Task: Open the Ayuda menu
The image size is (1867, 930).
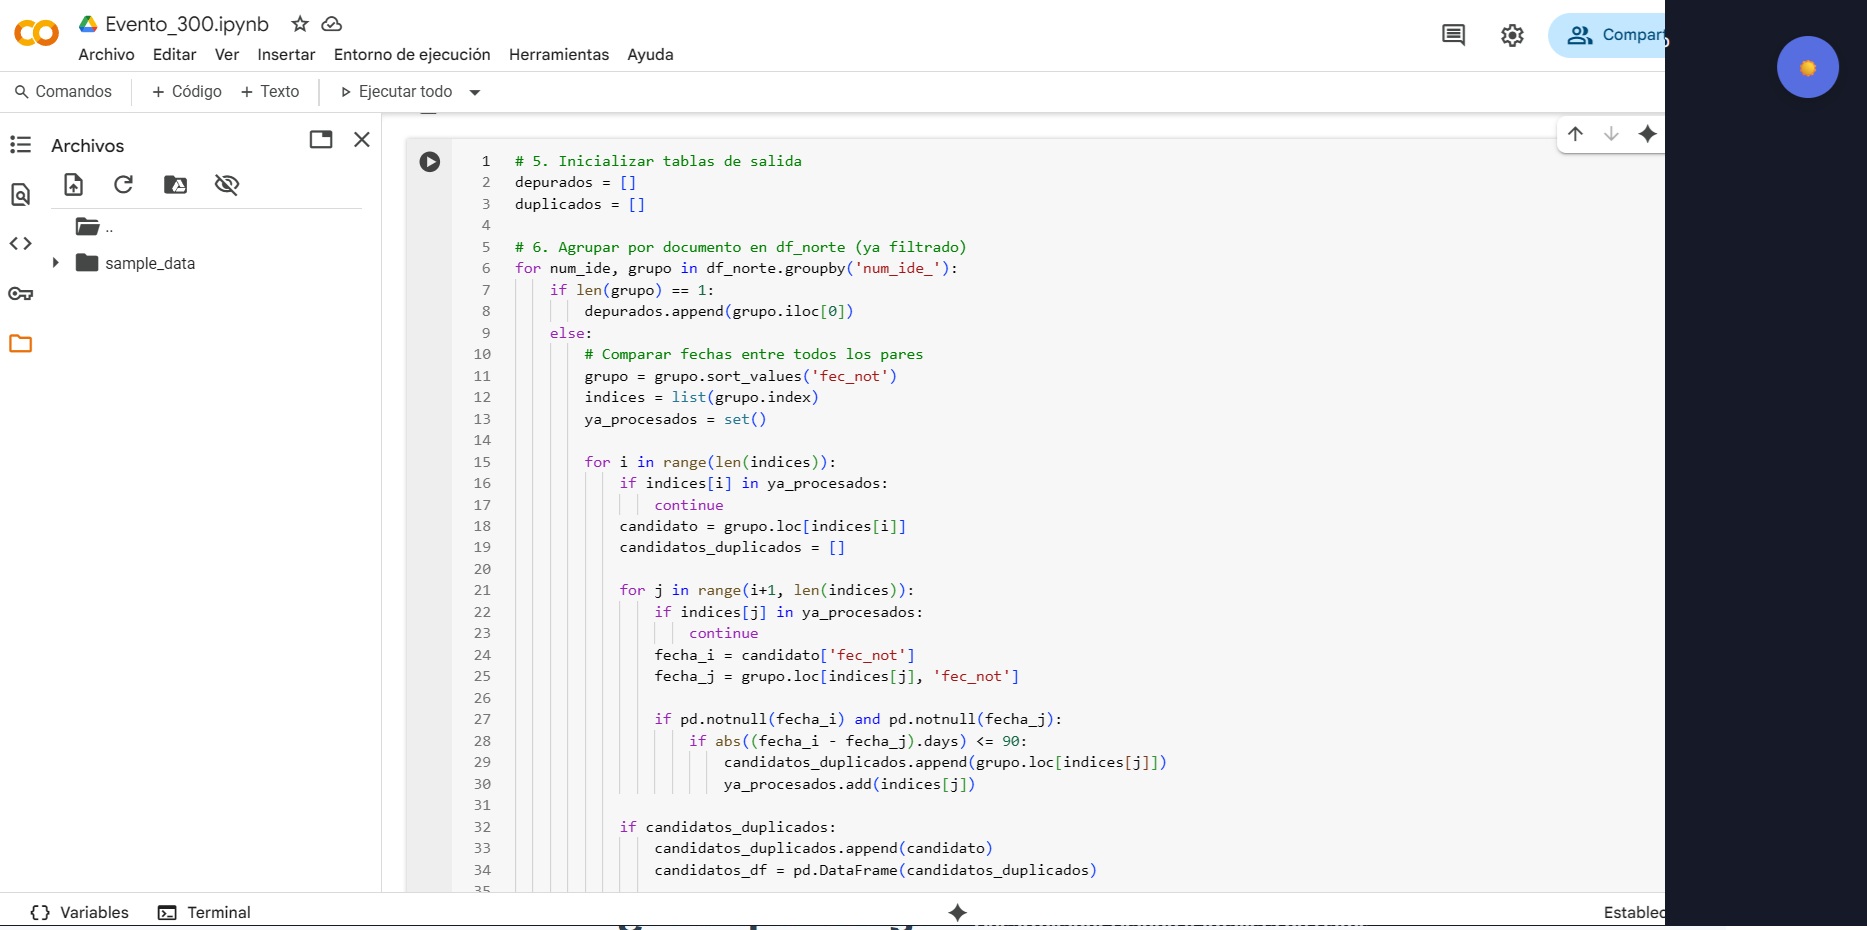Action: [650, 55]
